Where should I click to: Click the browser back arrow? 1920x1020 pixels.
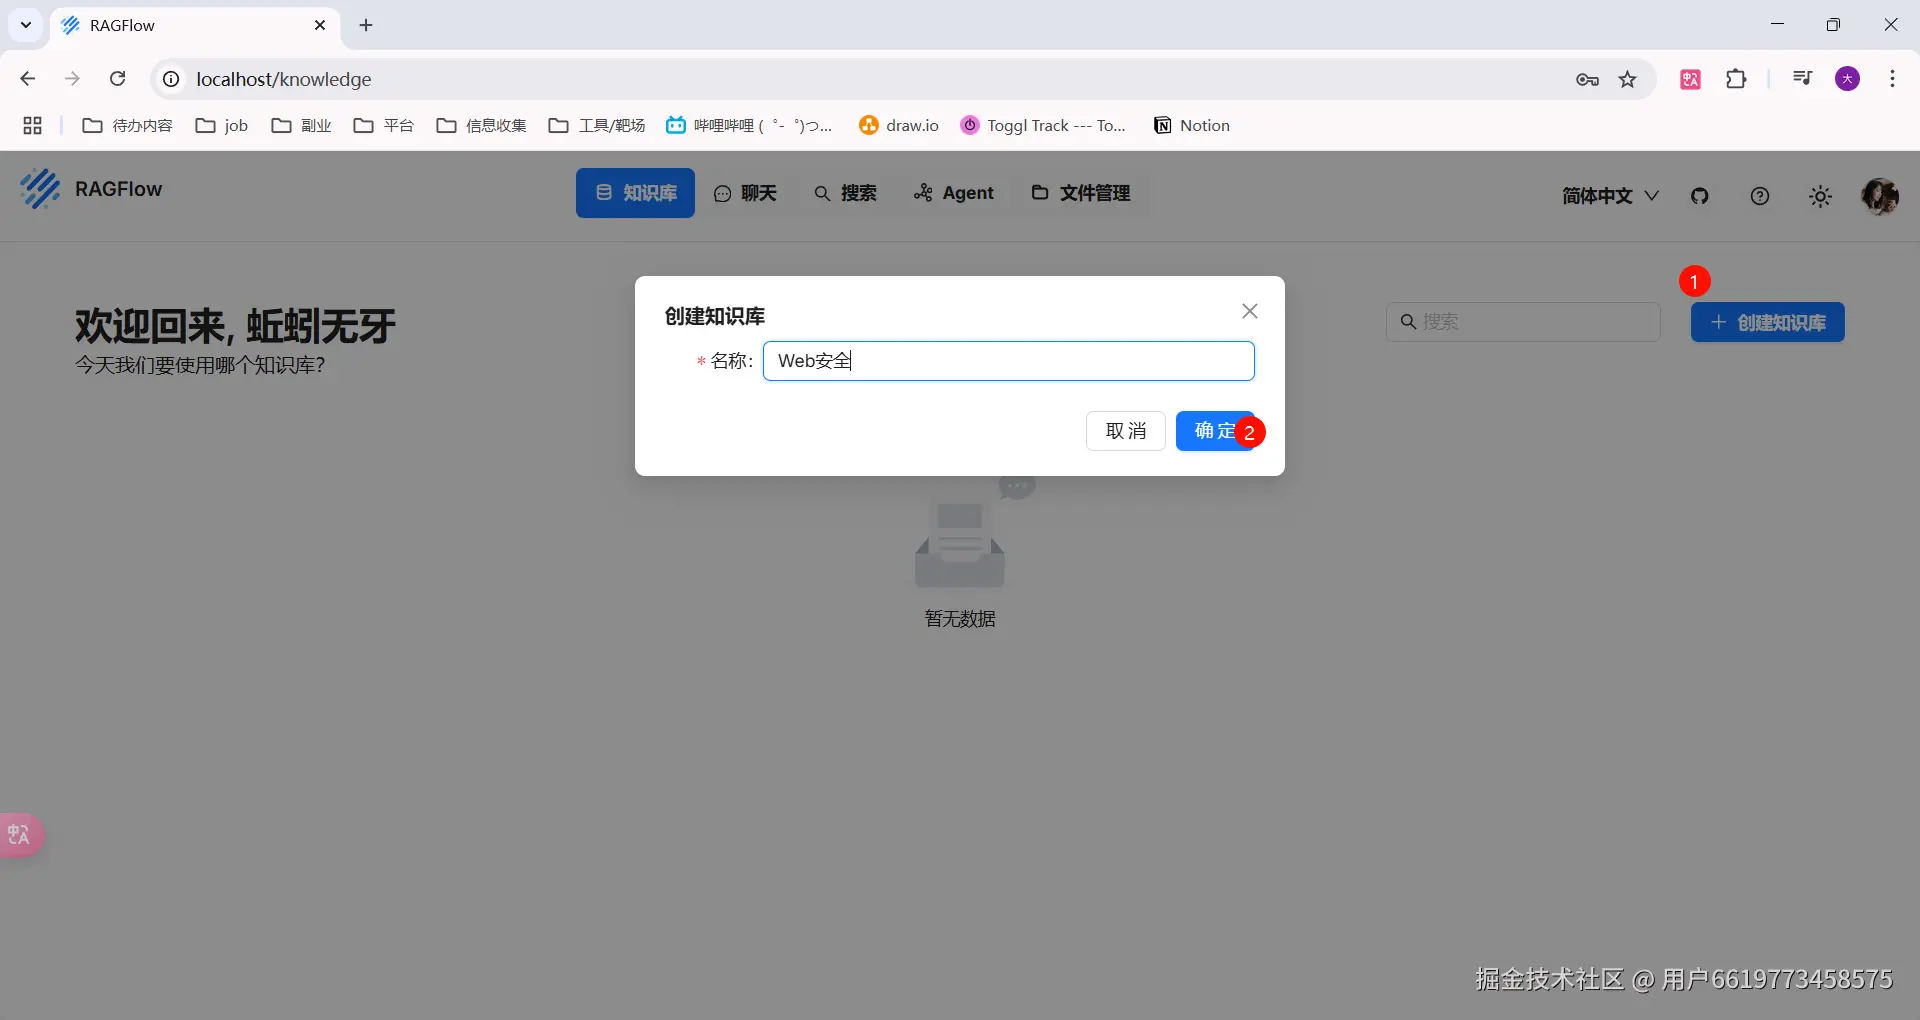click(28, 79)
